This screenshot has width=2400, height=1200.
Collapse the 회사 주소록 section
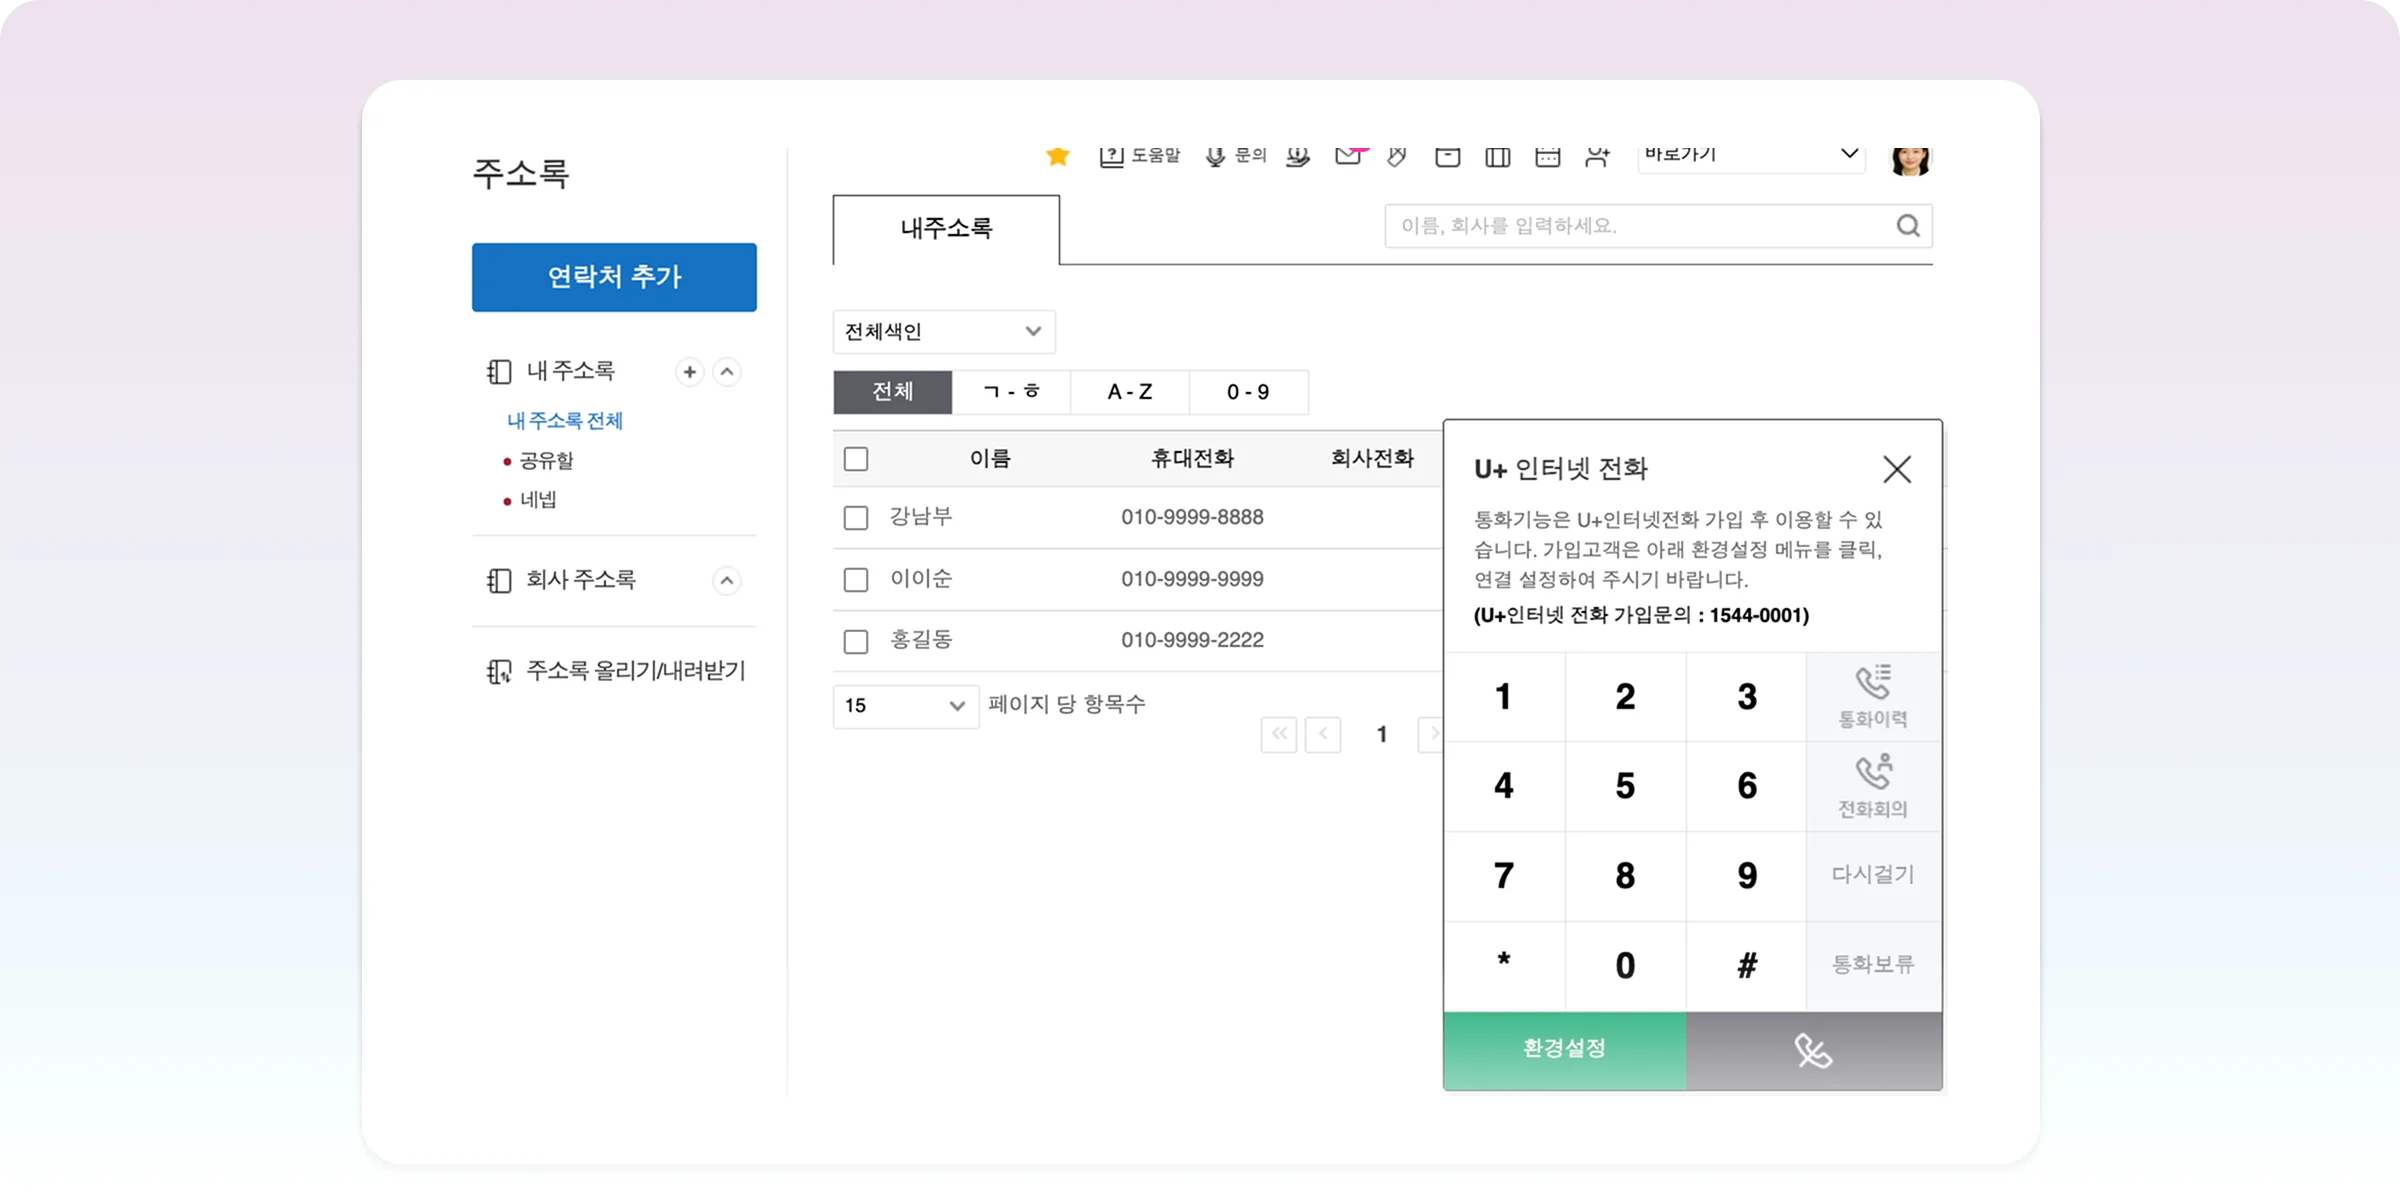[x=727, y=581]
